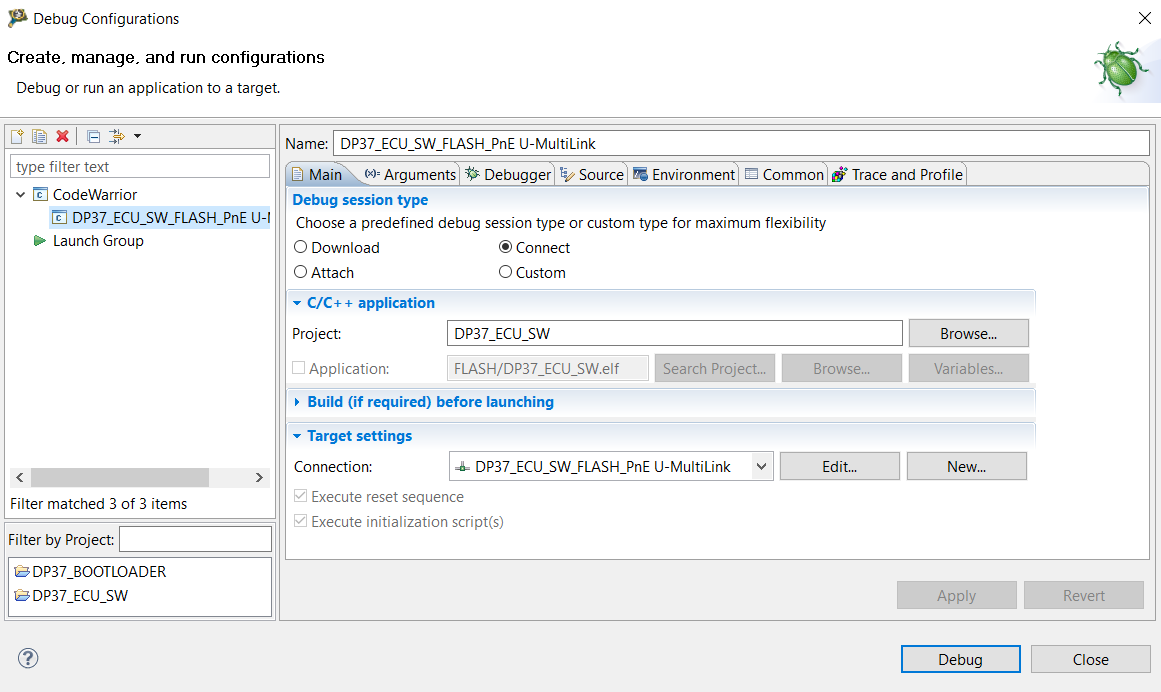1161x692 pixels.
Task: Click the DP37_BOOTLOADER project folder icon
Action: (22, 572)
